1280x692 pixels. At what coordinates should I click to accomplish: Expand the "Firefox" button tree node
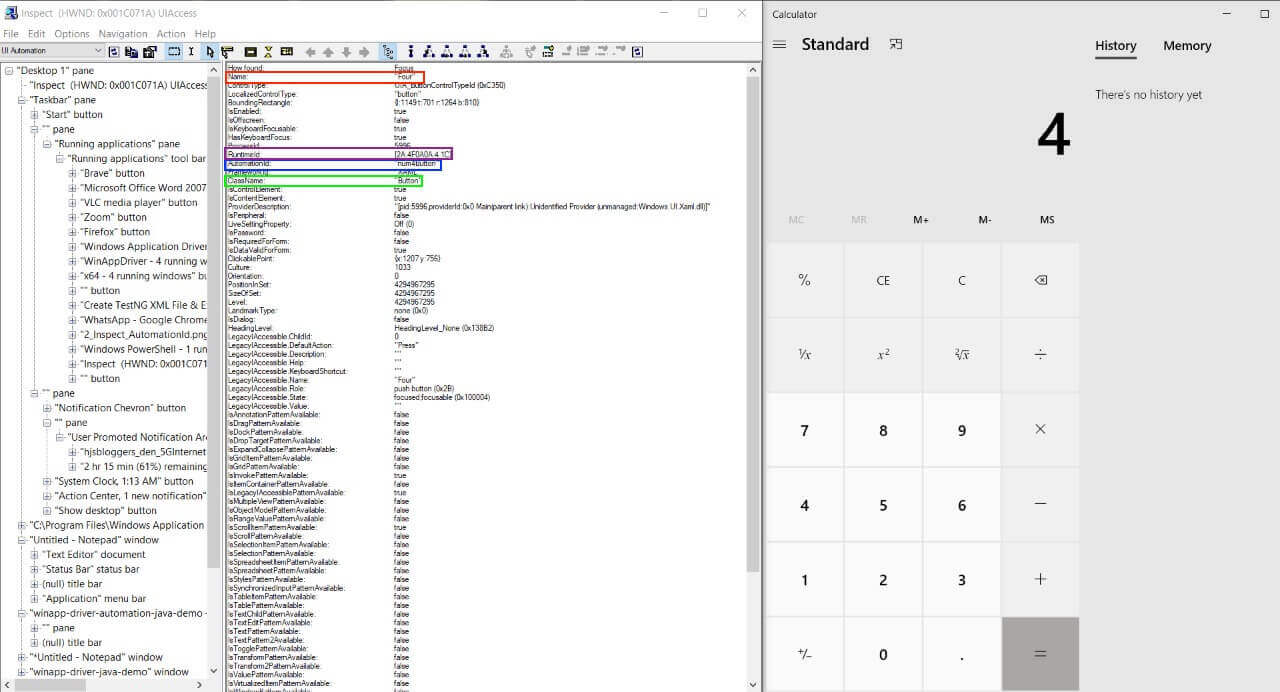[x=72, y=232]
